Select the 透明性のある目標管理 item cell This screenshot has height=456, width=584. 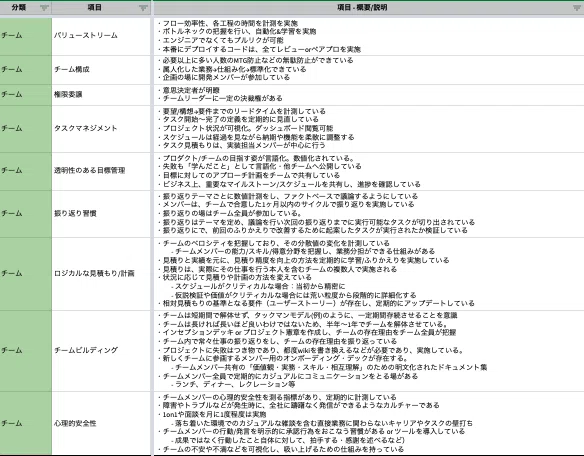tap(101, 171)
